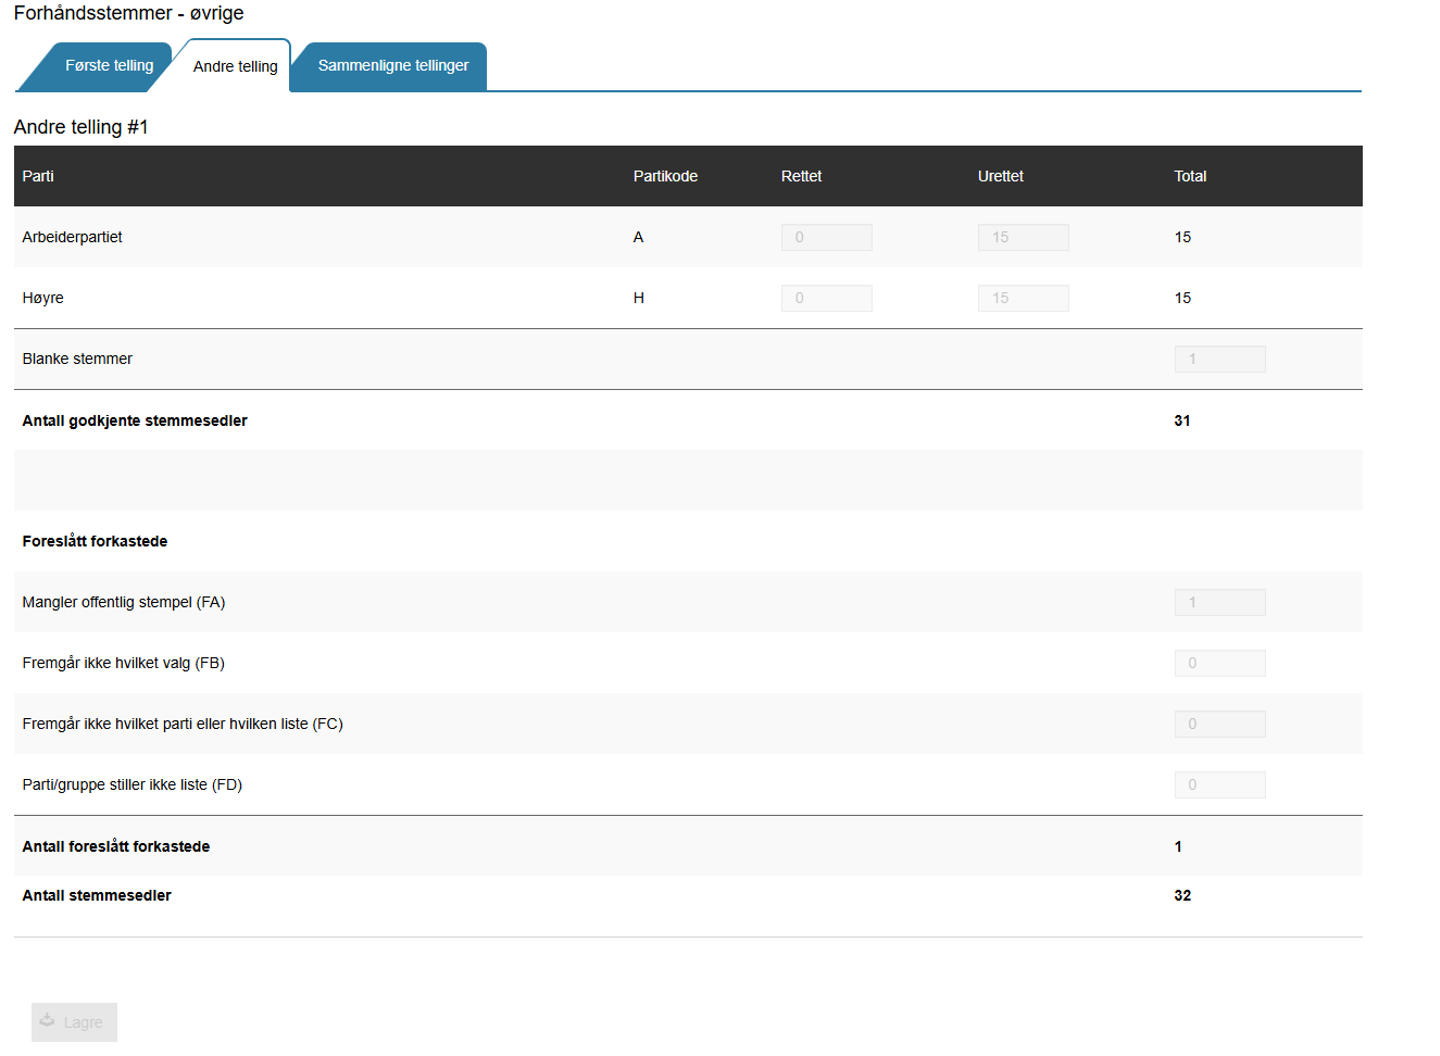Focus the Urettet field for Høyre
This screenshot has height=1056, width=1440.
pyautogui.click(x=1022, y=299)
